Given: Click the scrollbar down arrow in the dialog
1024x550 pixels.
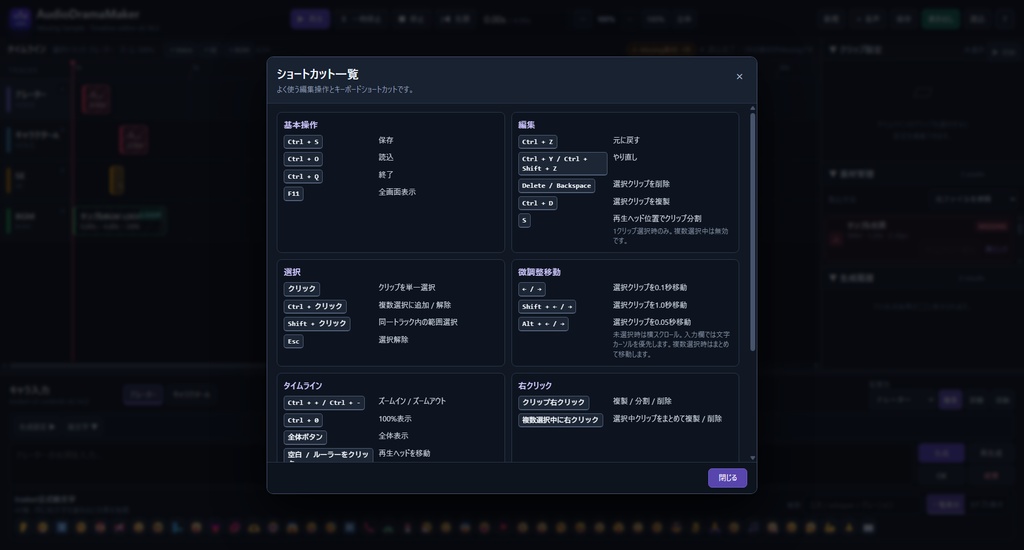Looking at the screenshot, I should 752,458.
